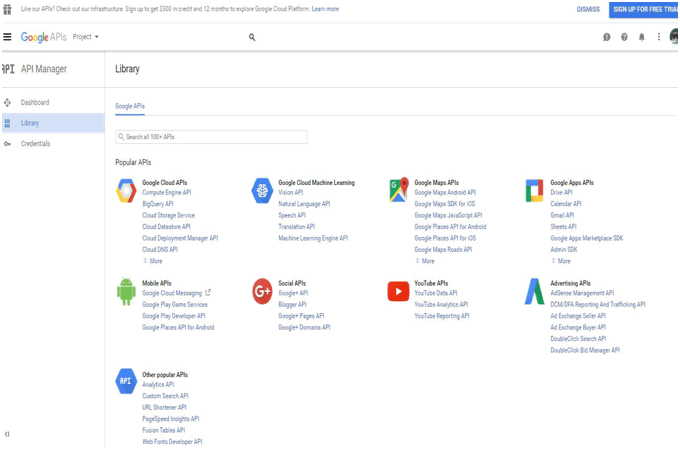Click the user account avatar
Screen dimensions: 680x450
(x=674, y=36)
